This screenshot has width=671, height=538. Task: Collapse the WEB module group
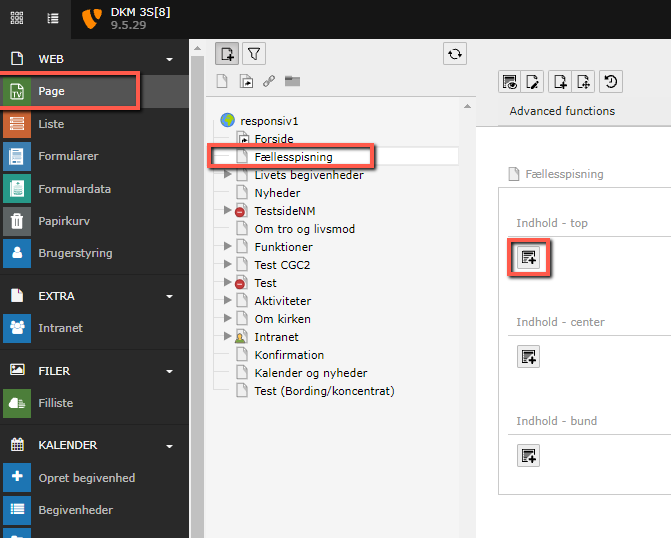tap(170, 59)
